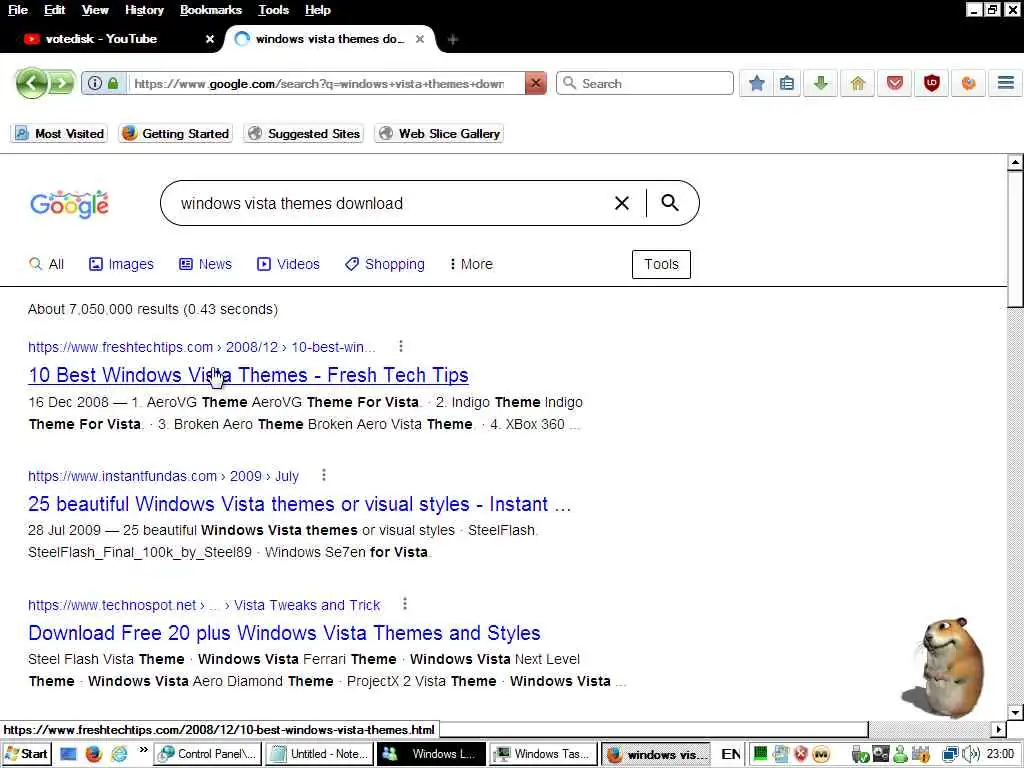
Task: Click the instantfundas.com result URL
Action: coord(163,475)
